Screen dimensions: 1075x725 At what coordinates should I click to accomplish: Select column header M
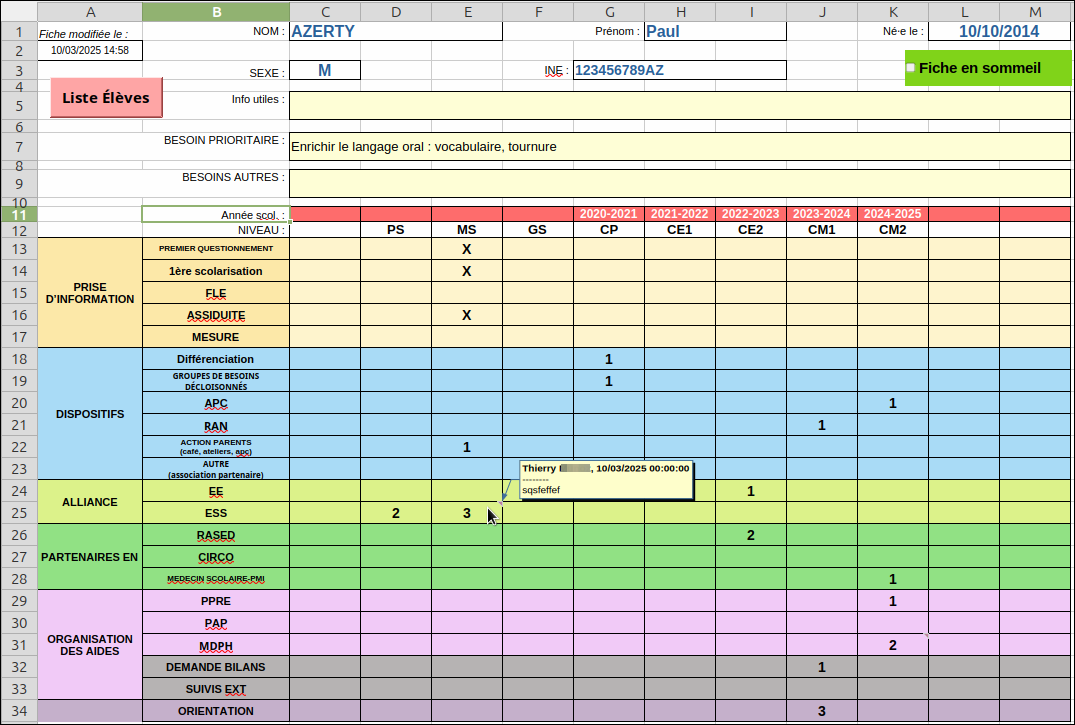1035,12
